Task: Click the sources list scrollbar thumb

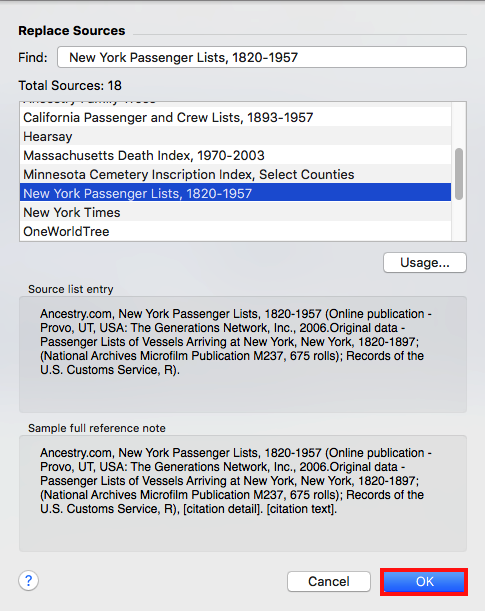Action: [x=459, y=174]
